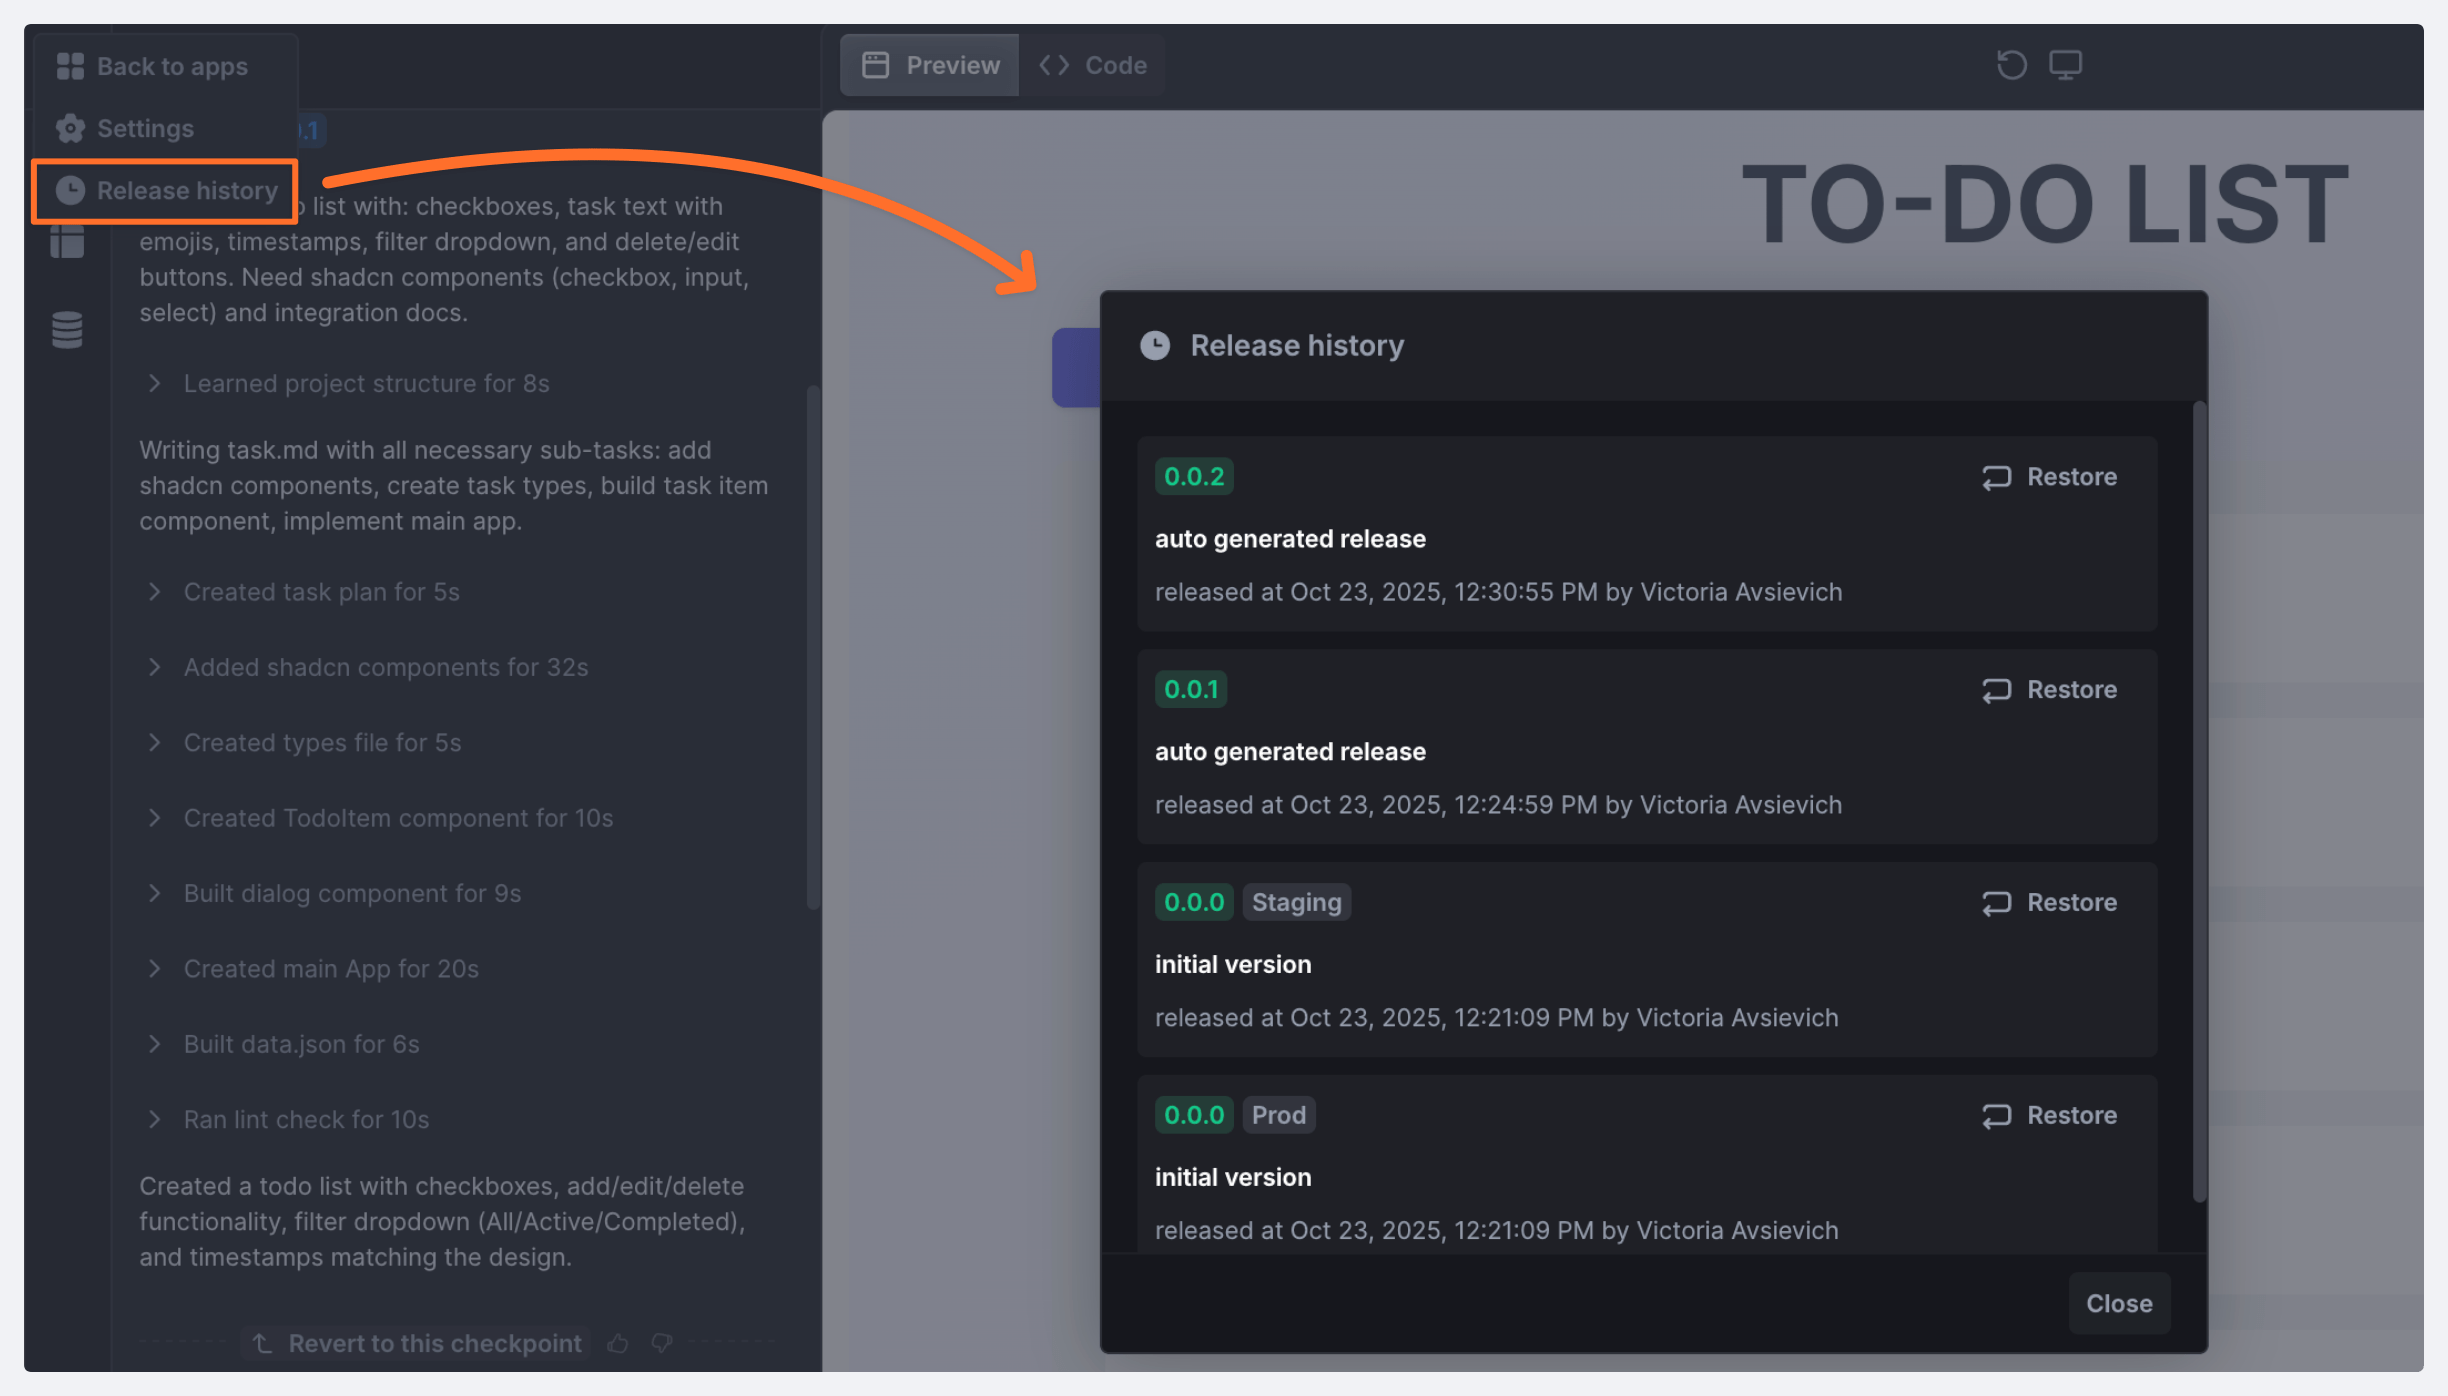Click the table layout icon in sidebar

pos(67,242)
